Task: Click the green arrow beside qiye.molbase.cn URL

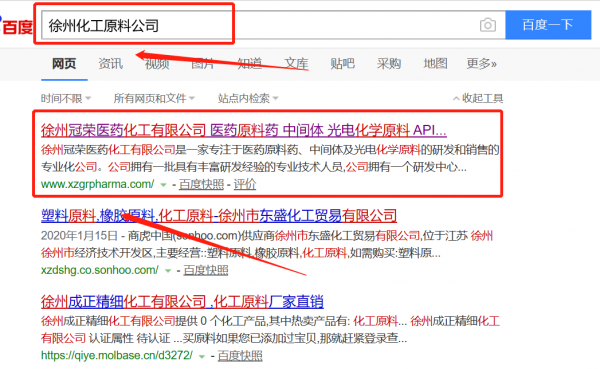Action: tap(202, 356)
